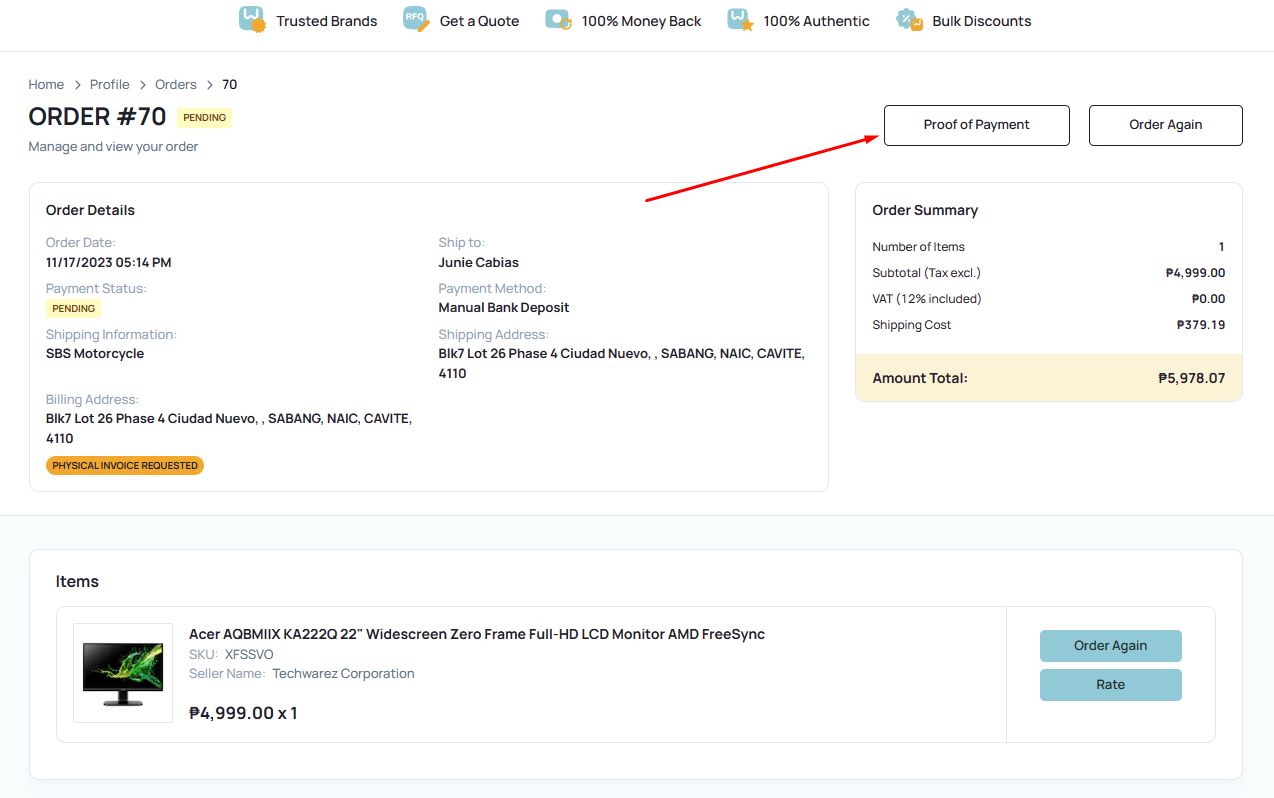Click the SBS Motorcycle shipping information

click(x=95, y=354)
